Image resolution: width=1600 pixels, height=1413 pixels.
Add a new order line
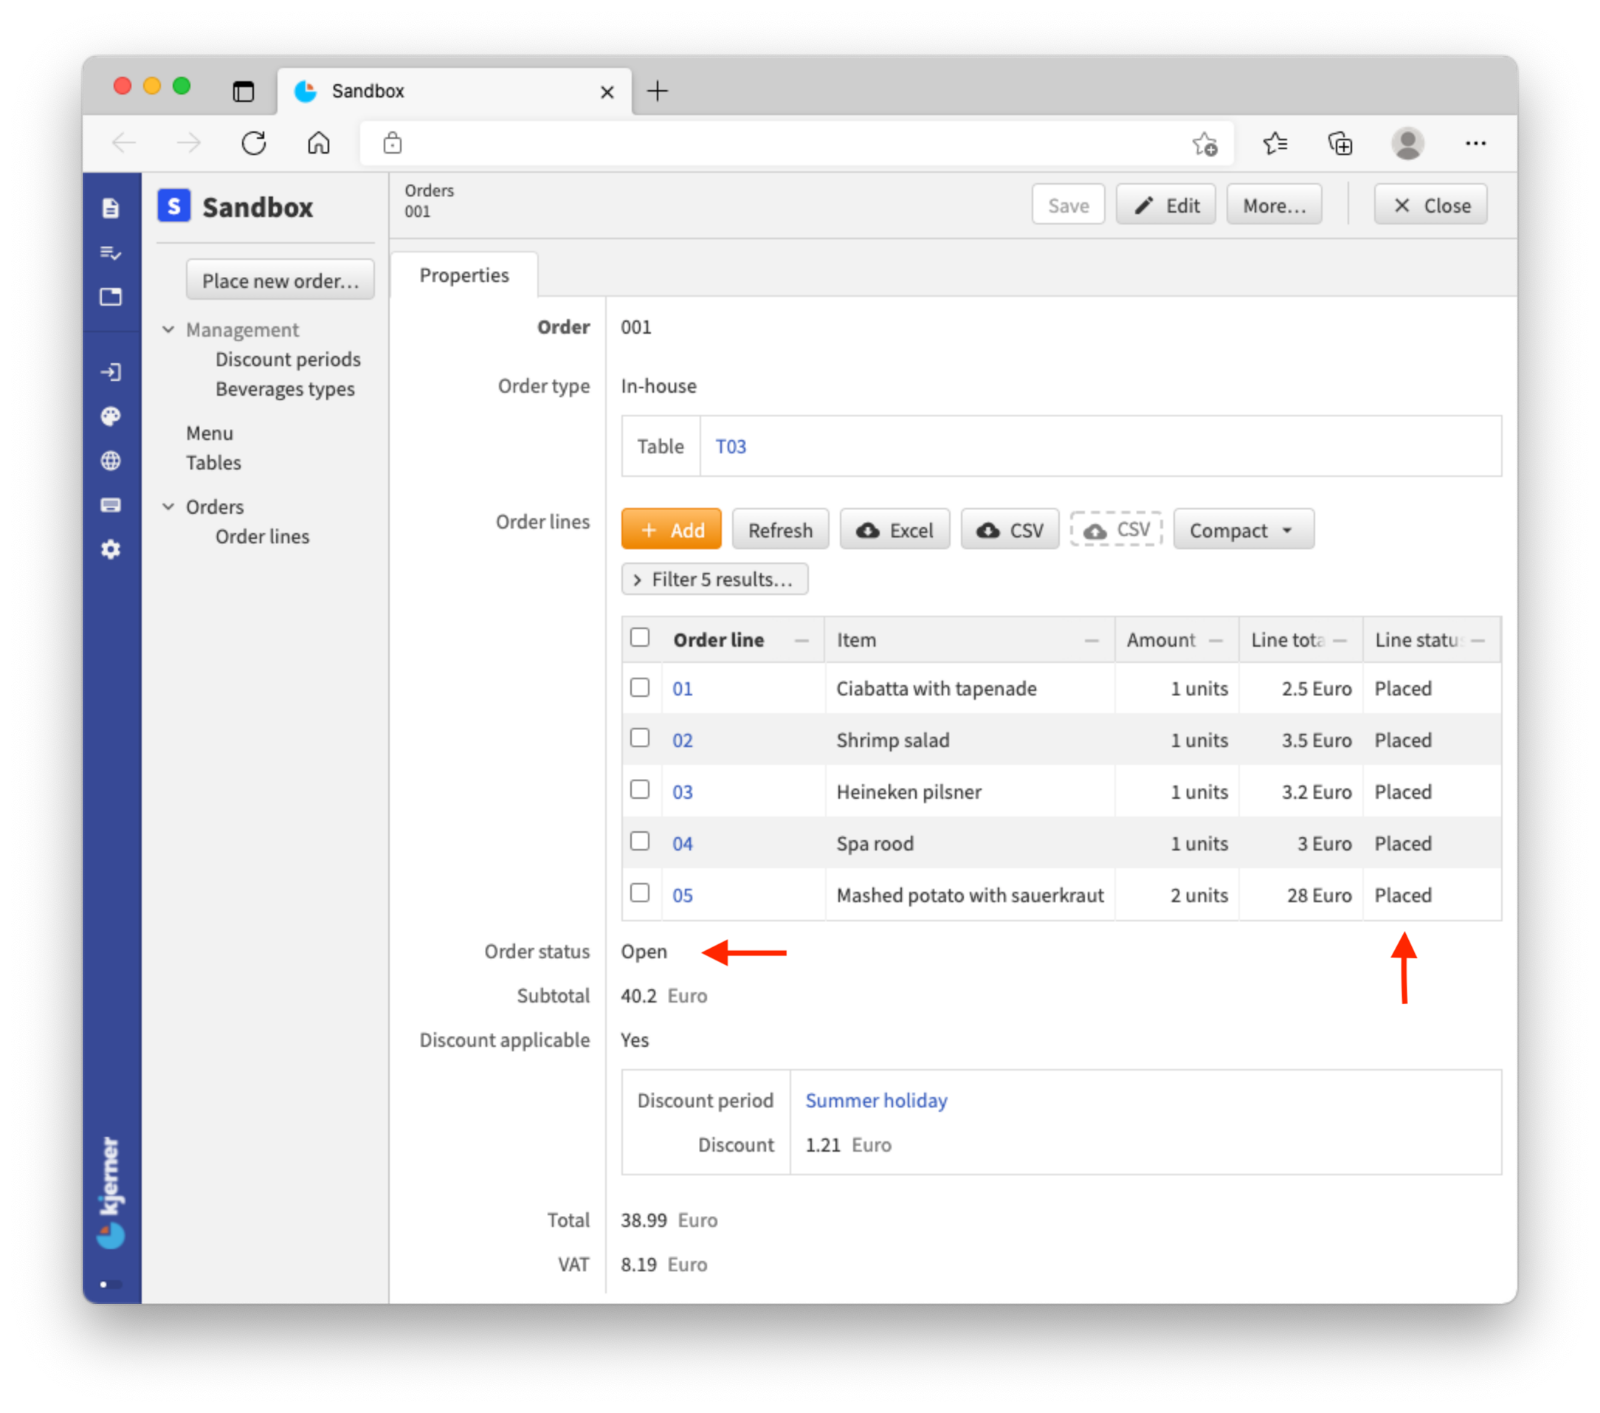click(x=671, y=529)
